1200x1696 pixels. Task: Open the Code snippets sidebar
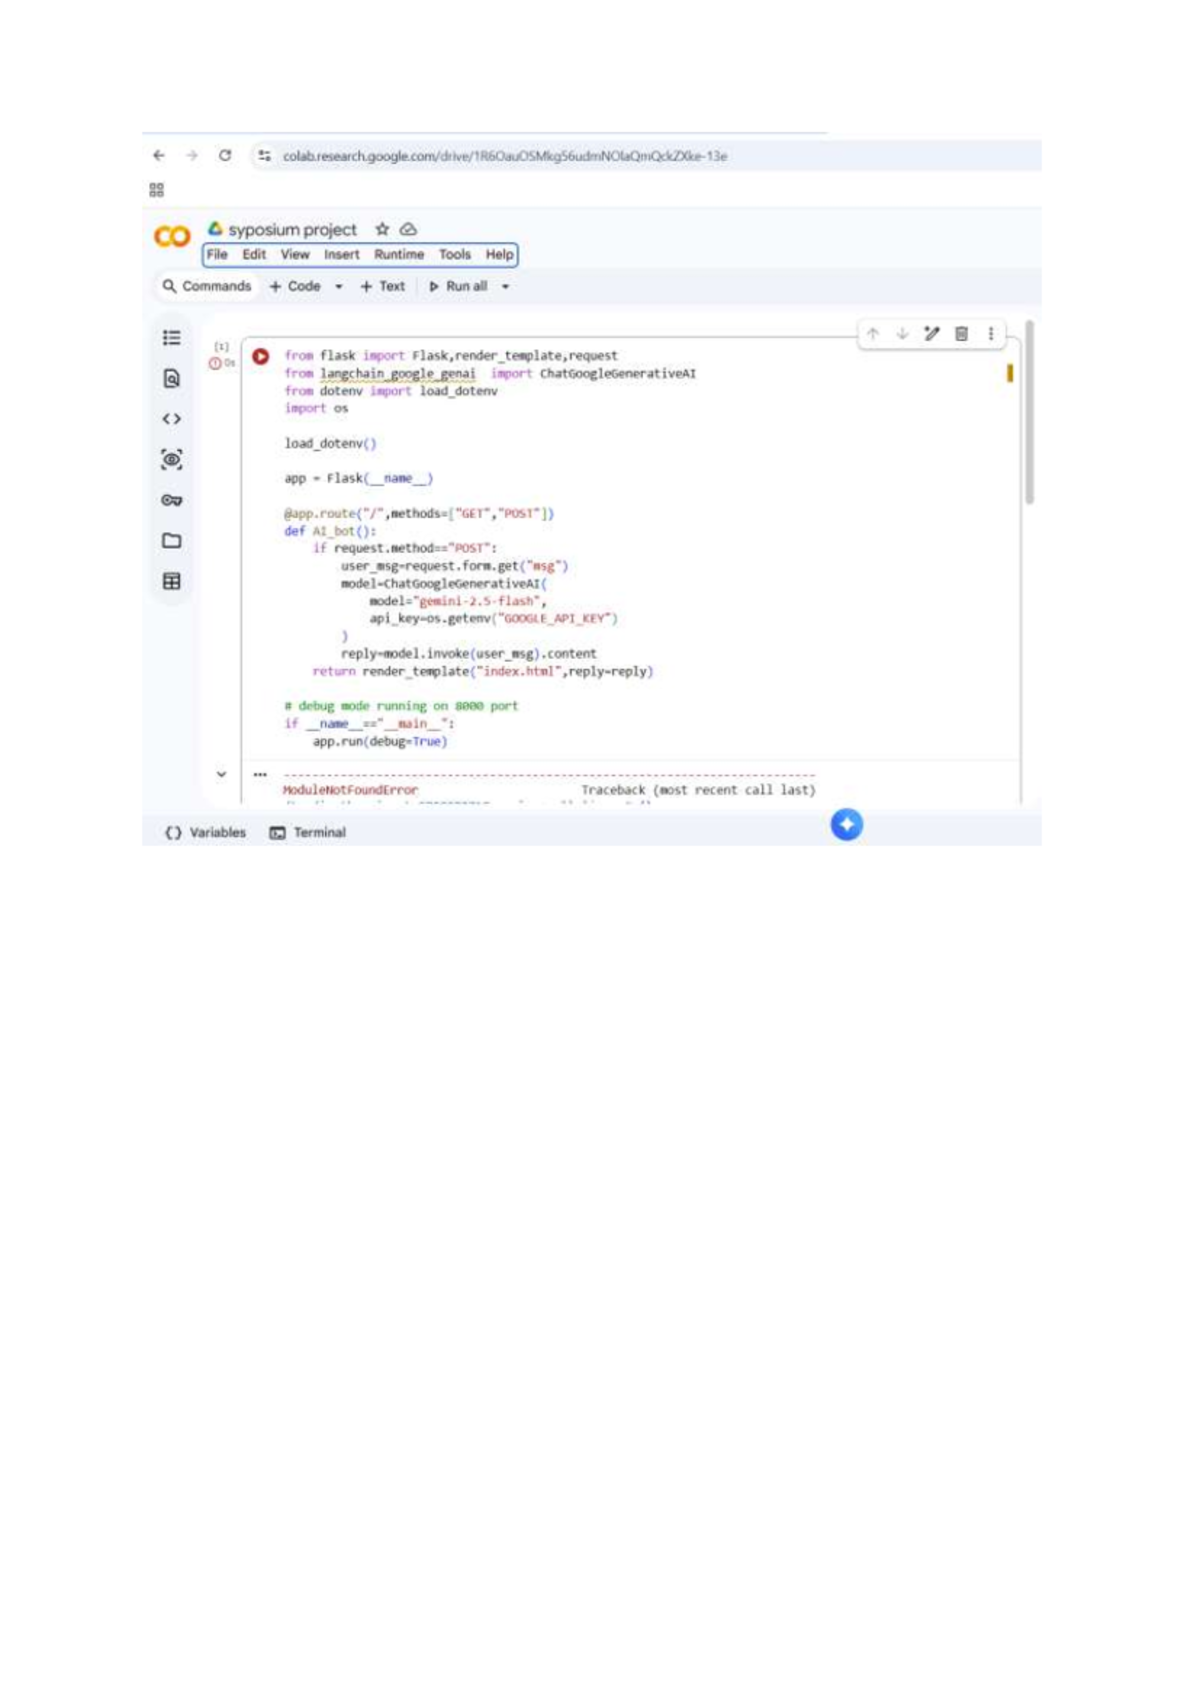[172, 419]
